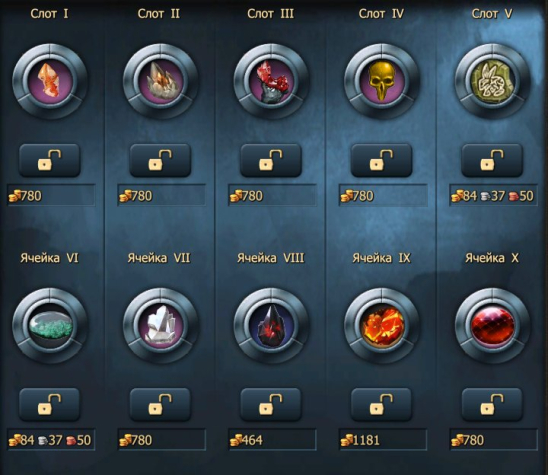548x475 pixels.
Task: Select the orange crystal in Слот I
Action: pos(50,81)
